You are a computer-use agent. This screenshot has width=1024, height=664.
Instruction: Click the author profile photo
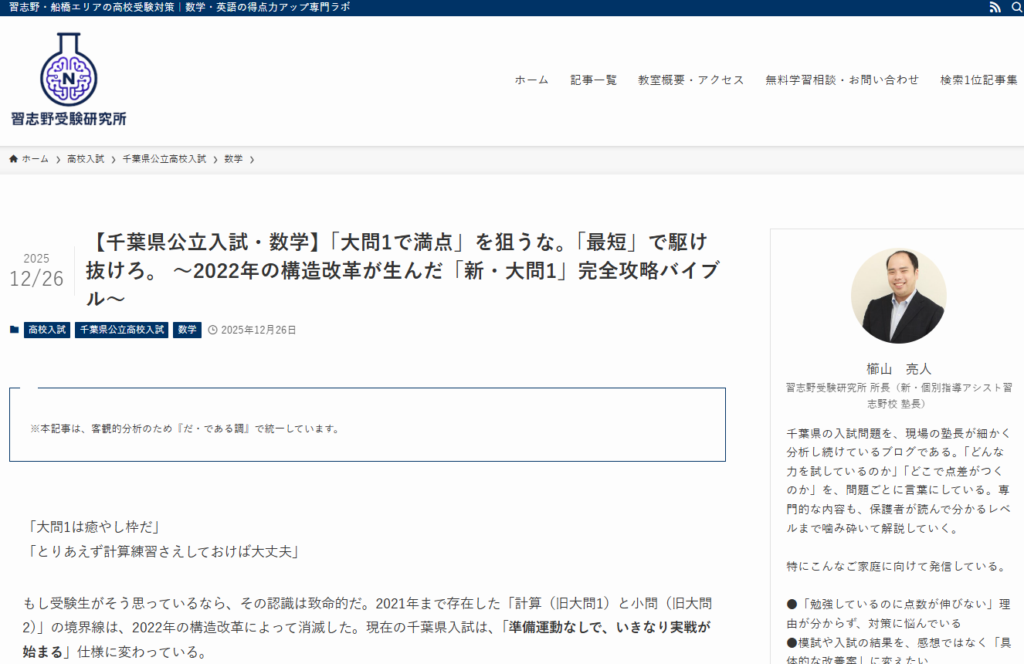pyautogui.click(x=898, y=296)
